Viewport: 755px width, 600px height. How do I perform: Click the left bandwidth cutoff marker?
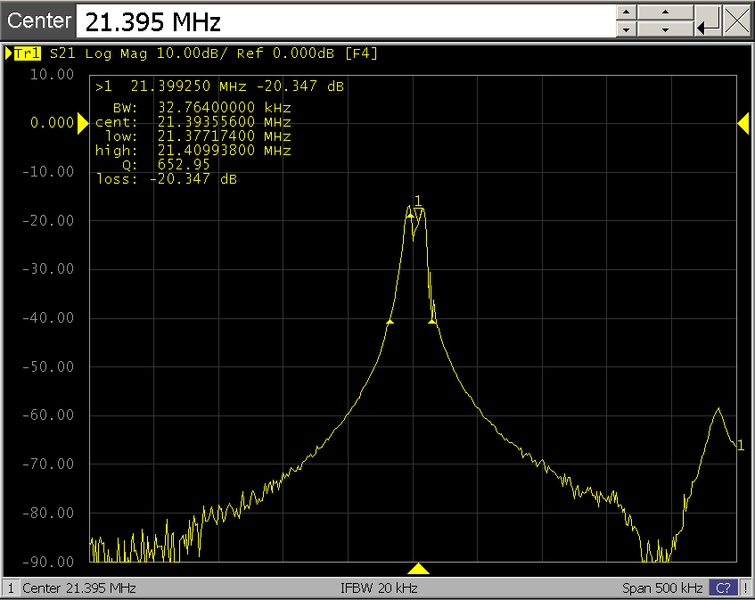click(389, 322)
